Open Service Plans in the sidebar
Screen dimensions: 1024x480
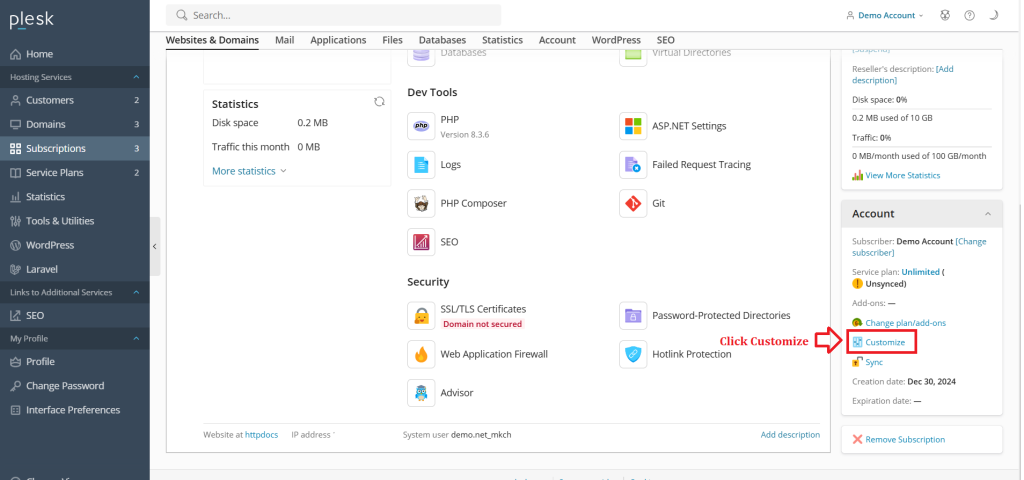click(x=74, y=172)
